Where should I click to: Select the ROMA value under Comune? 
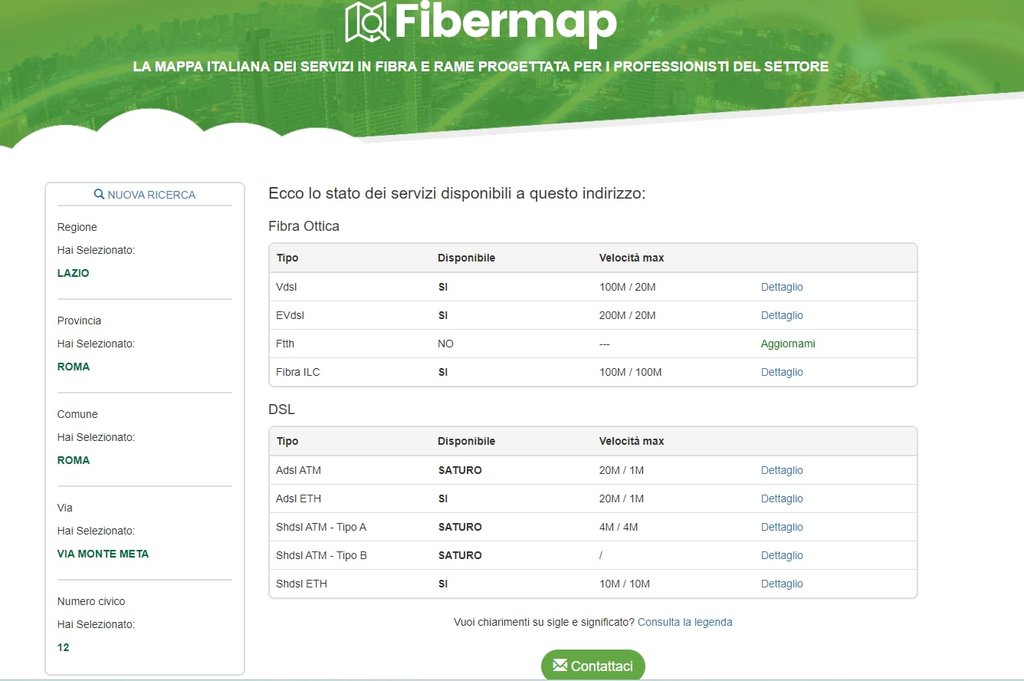coord(73,460)
